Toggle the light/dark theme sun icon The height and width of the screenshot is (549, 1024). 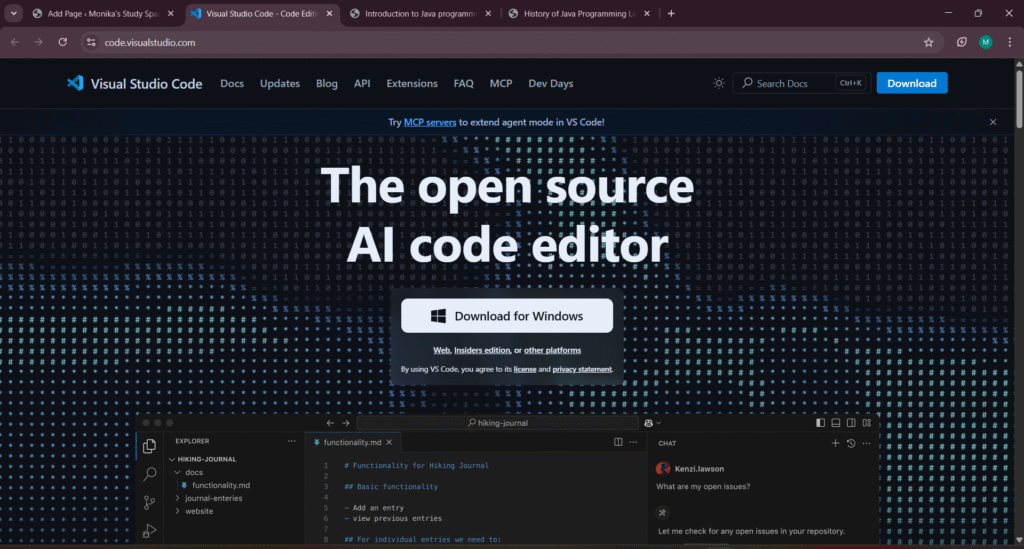coord(718,84)
